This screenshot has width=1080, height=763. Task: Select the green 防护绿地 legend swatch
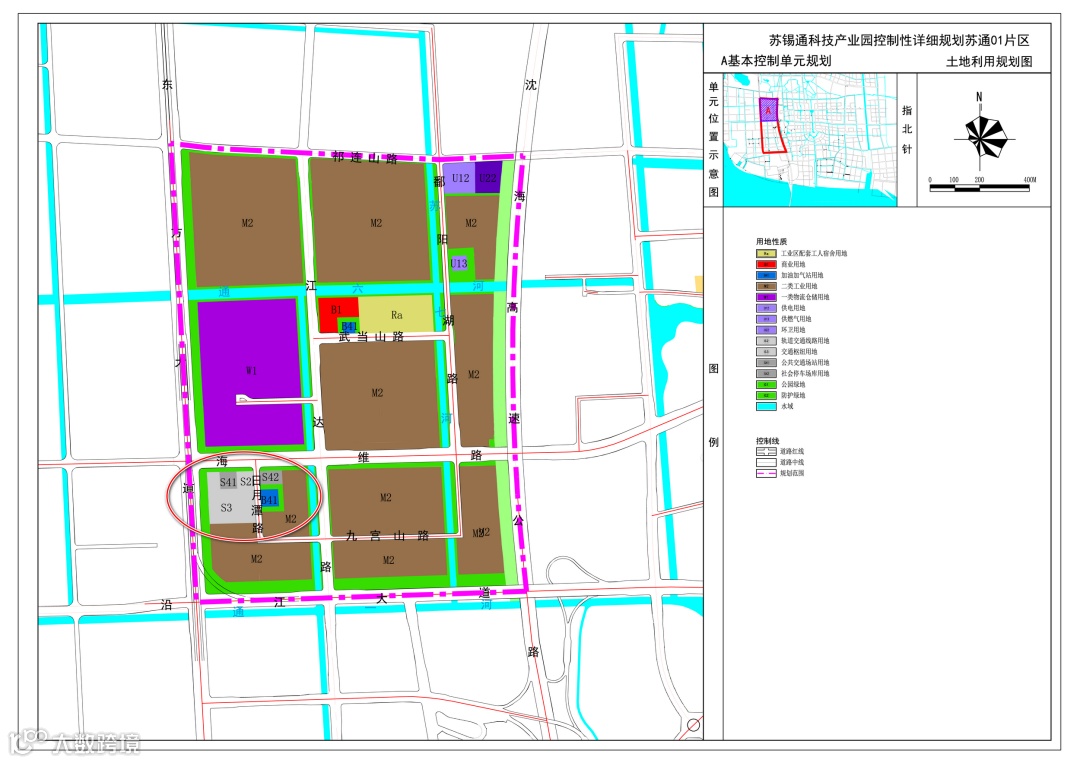(x=766, y=396)
